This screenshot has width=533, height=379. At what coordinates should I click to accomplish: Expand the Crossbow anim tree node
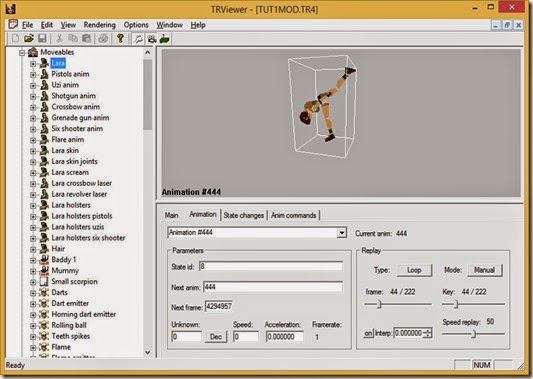click(33, 107)
